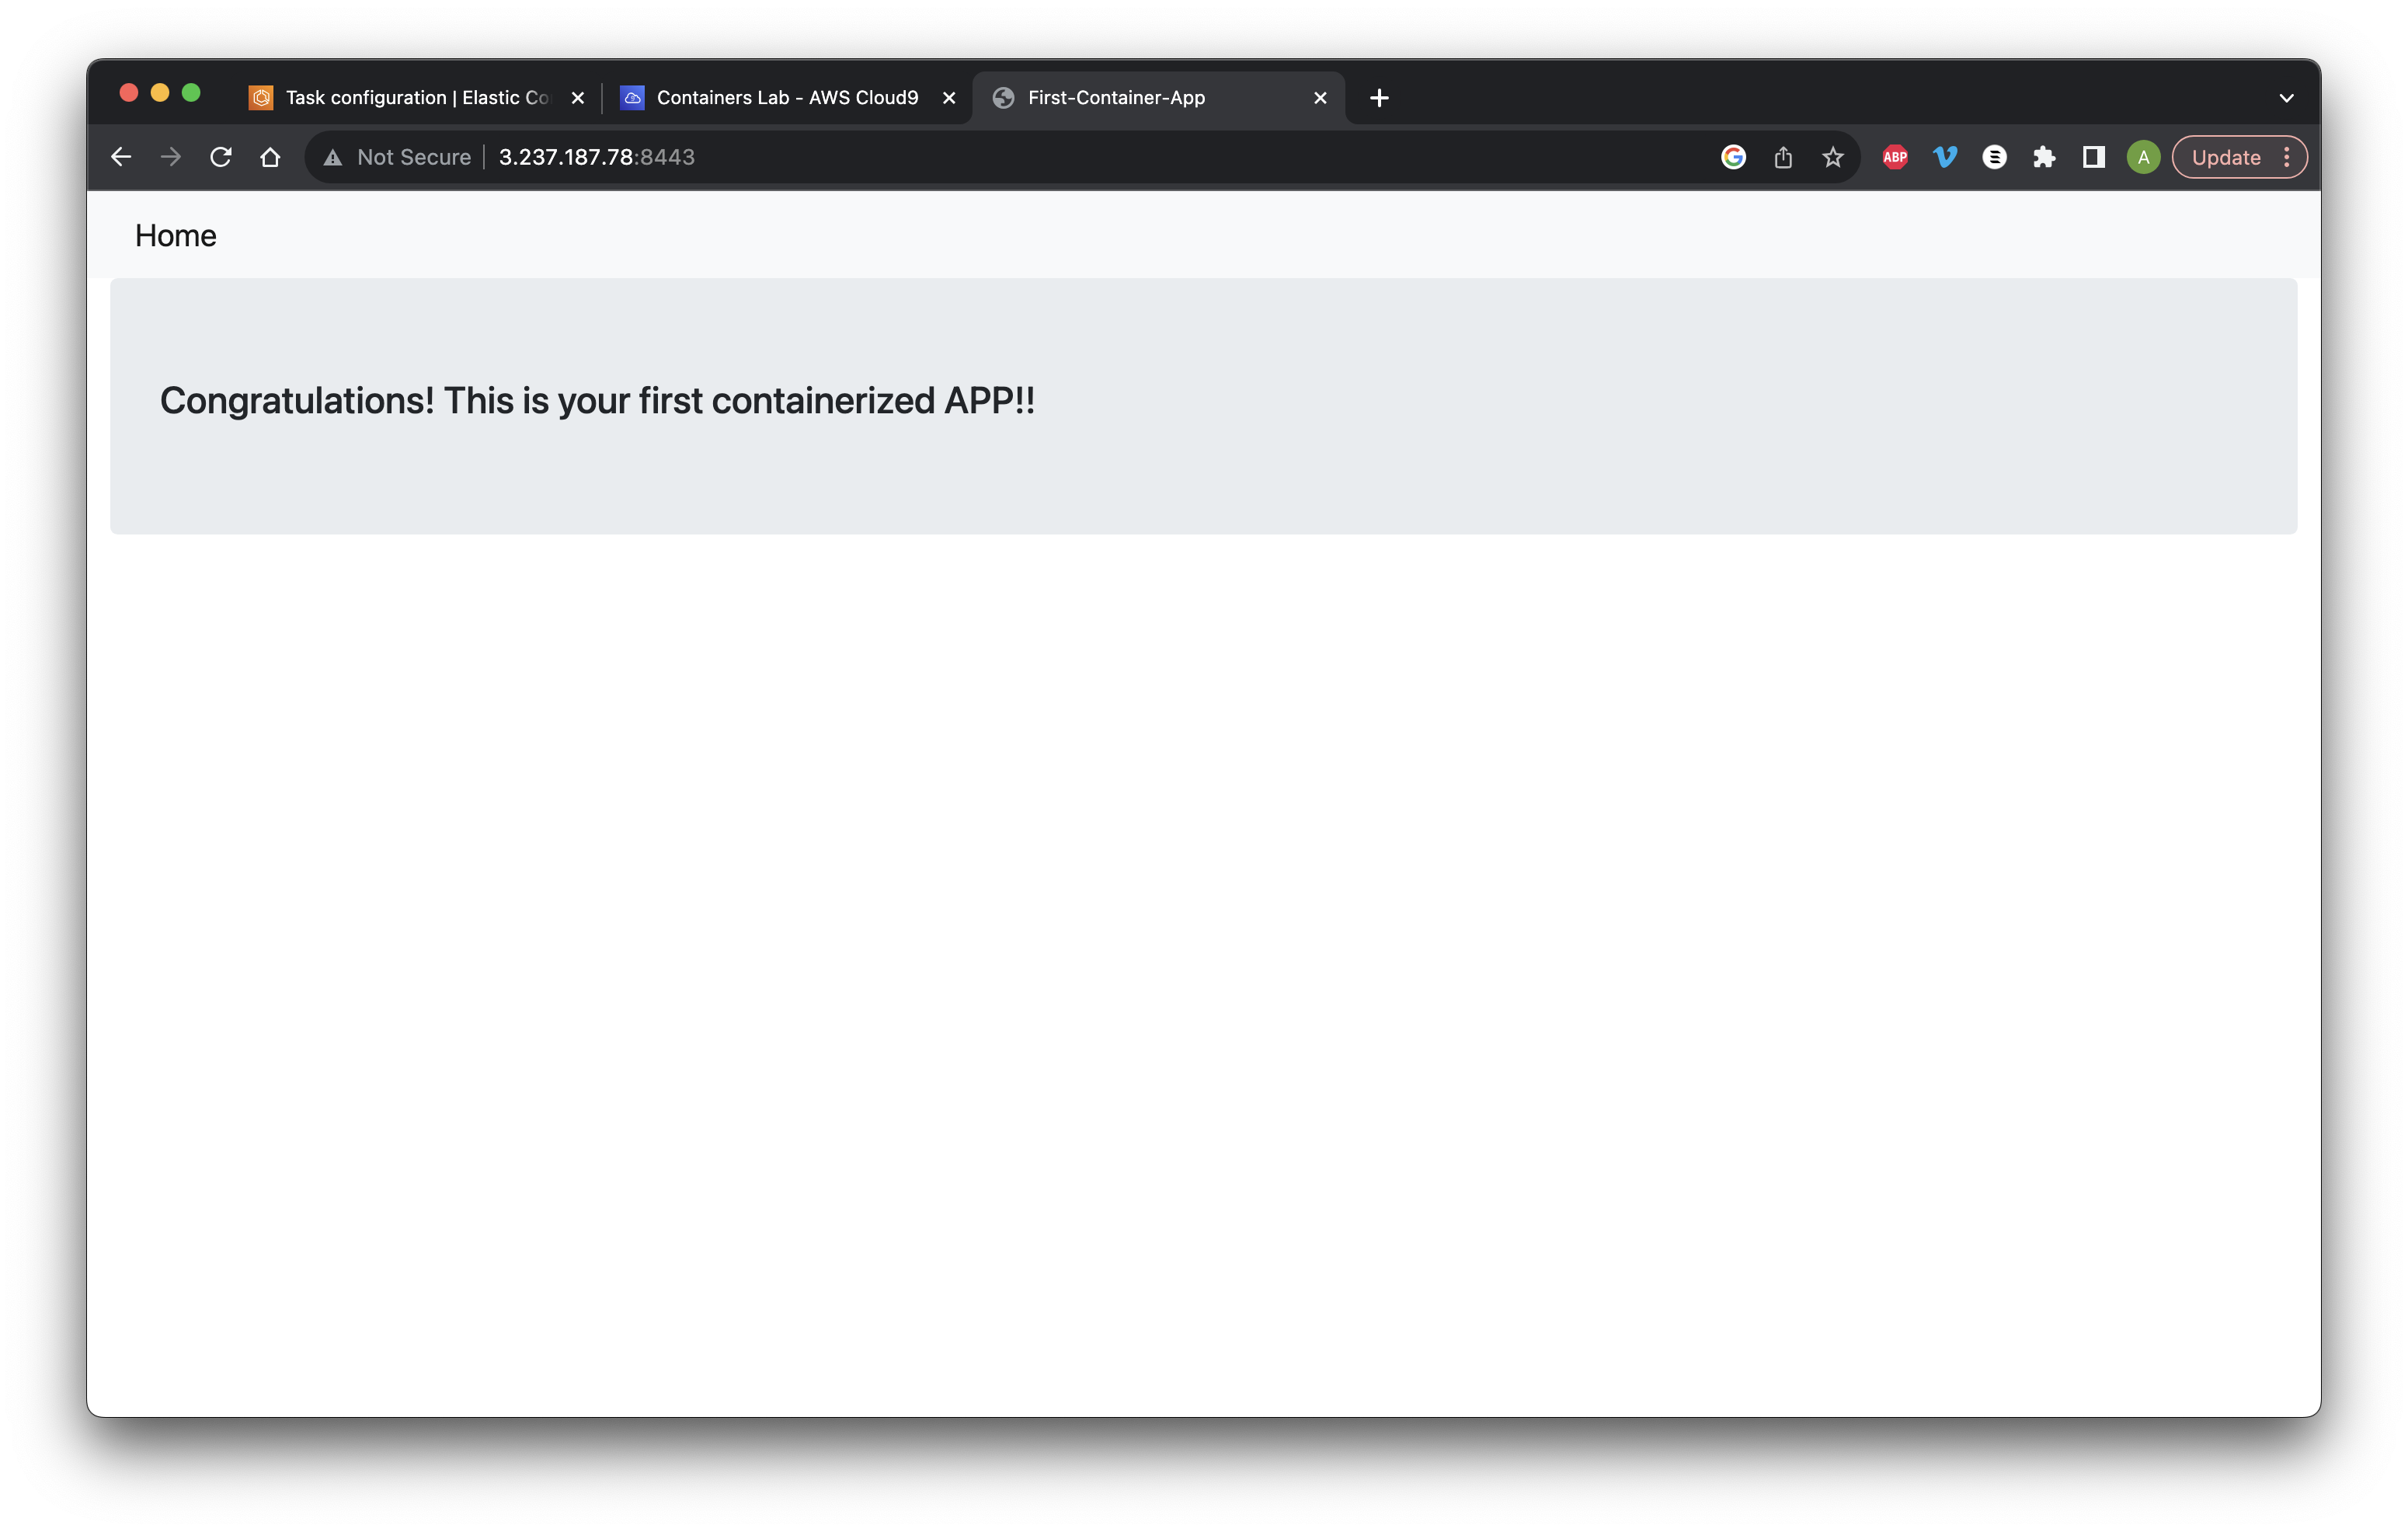Click the Congratulations heading text
This screenshot has width=2408, height=1532.
[x=597, y=401]
